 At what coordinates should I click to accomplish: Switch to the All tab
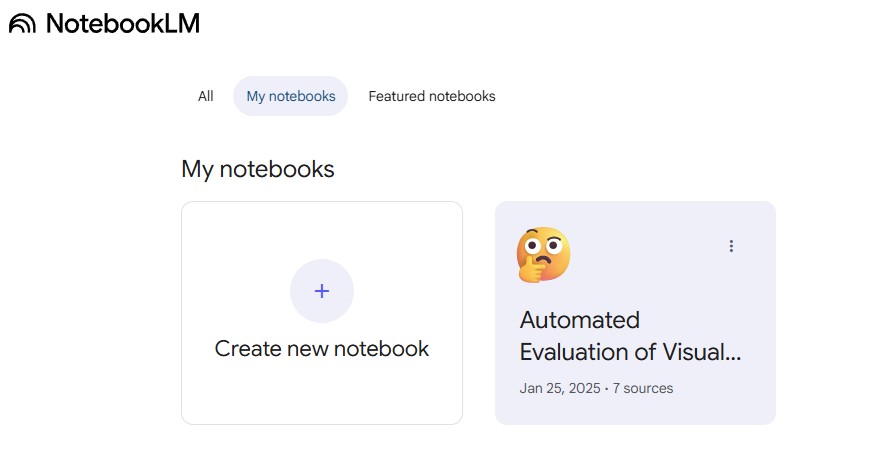pos(205,96)
